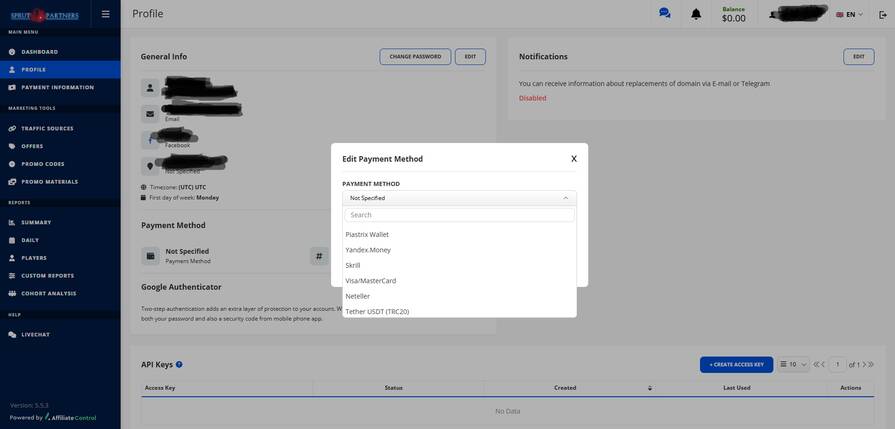Click the LiveChat sidebar icon

coord(12,335)
